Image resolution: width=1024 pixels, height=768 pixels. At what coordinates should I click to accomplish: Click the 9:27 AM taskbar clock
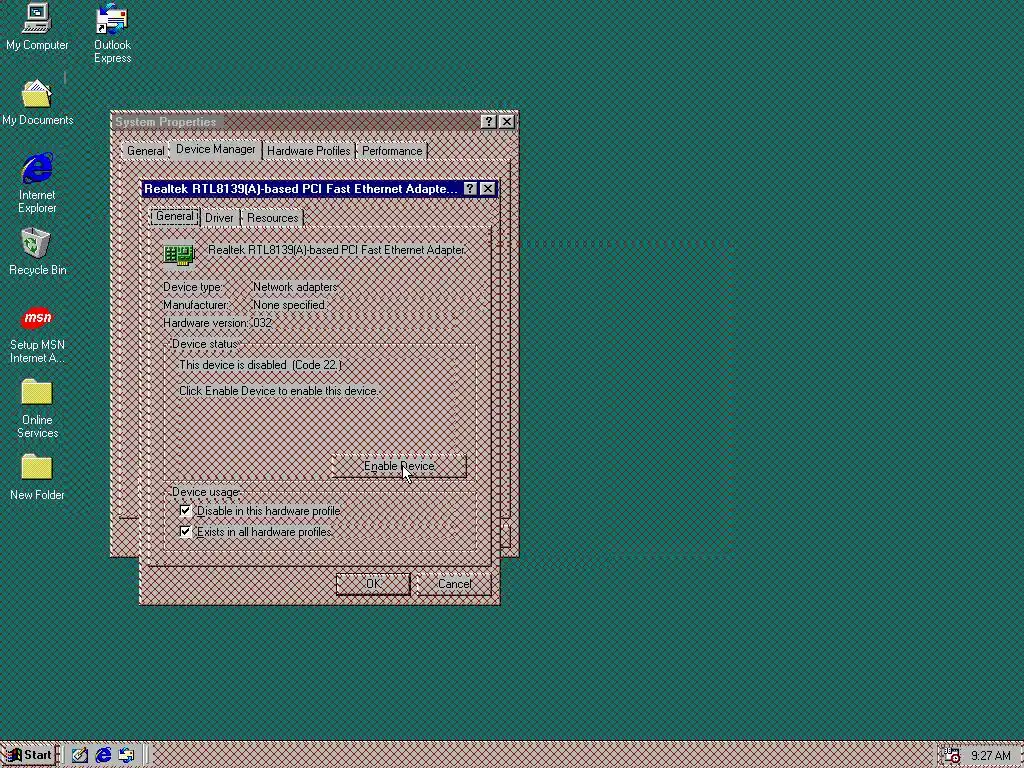click(x=991, y=756)
